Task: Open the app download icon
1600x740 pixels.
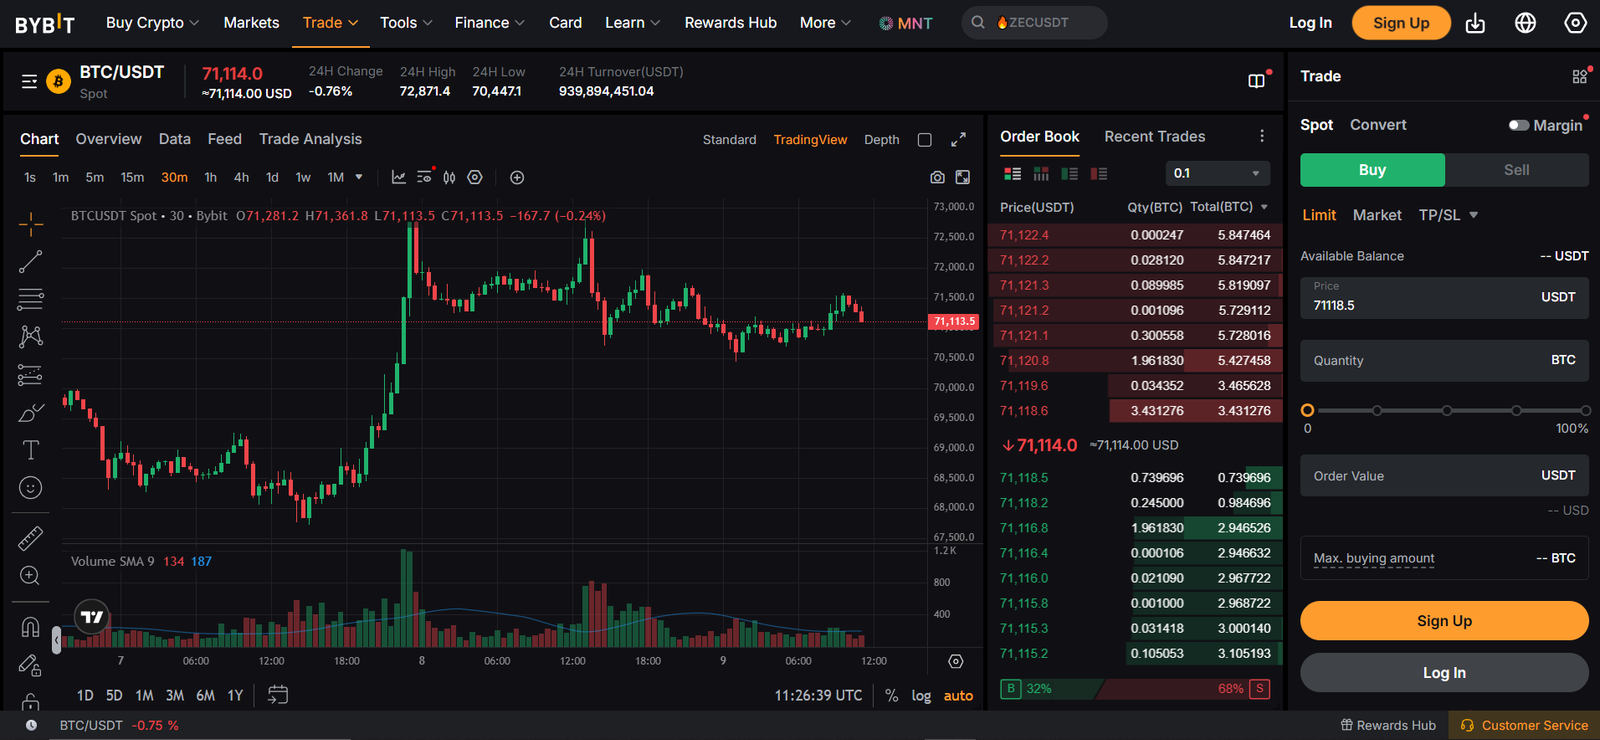Action: click(1475, 23)
